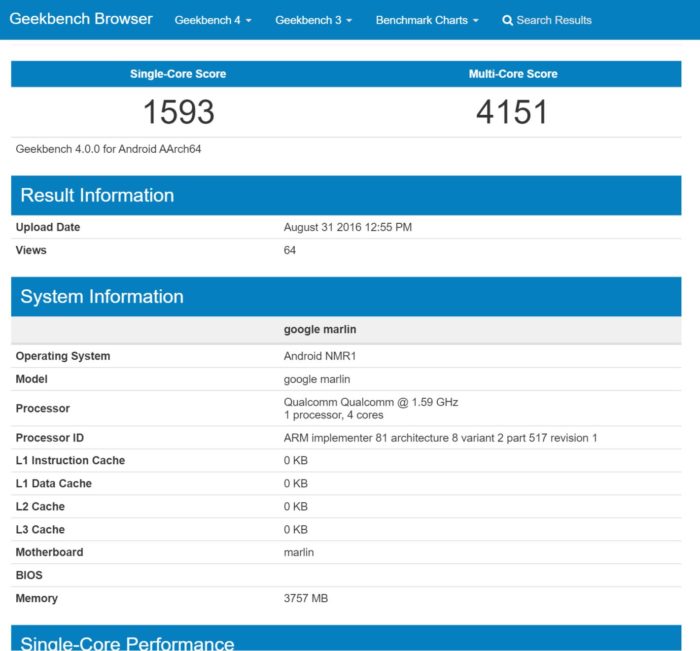Click the Model row label
Screen dimensions: 700x651
pos(31,379)
